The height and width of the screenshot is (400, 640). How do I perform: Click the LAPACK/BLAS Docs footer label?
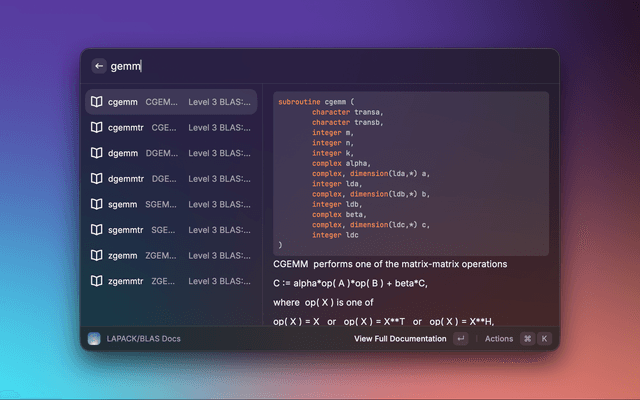coord(145,339)
